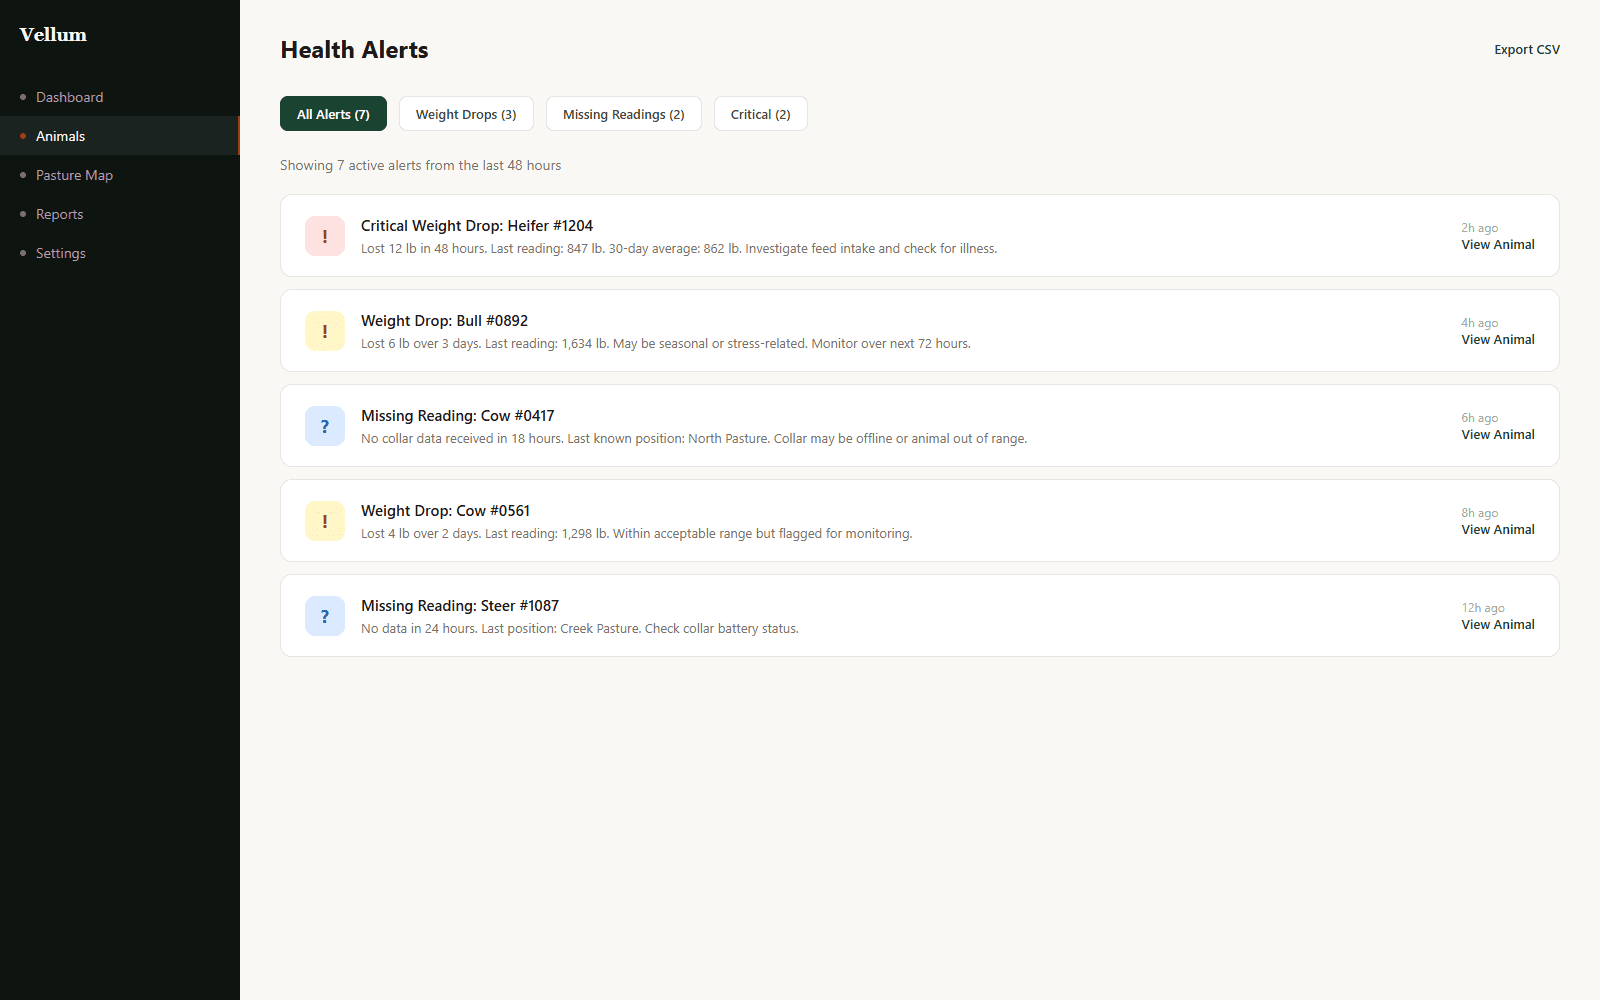The height and width of the screenshot is (1000, 1600).
Task: View Animal for Steer #1087 alert
Action: pos(1497,624)
